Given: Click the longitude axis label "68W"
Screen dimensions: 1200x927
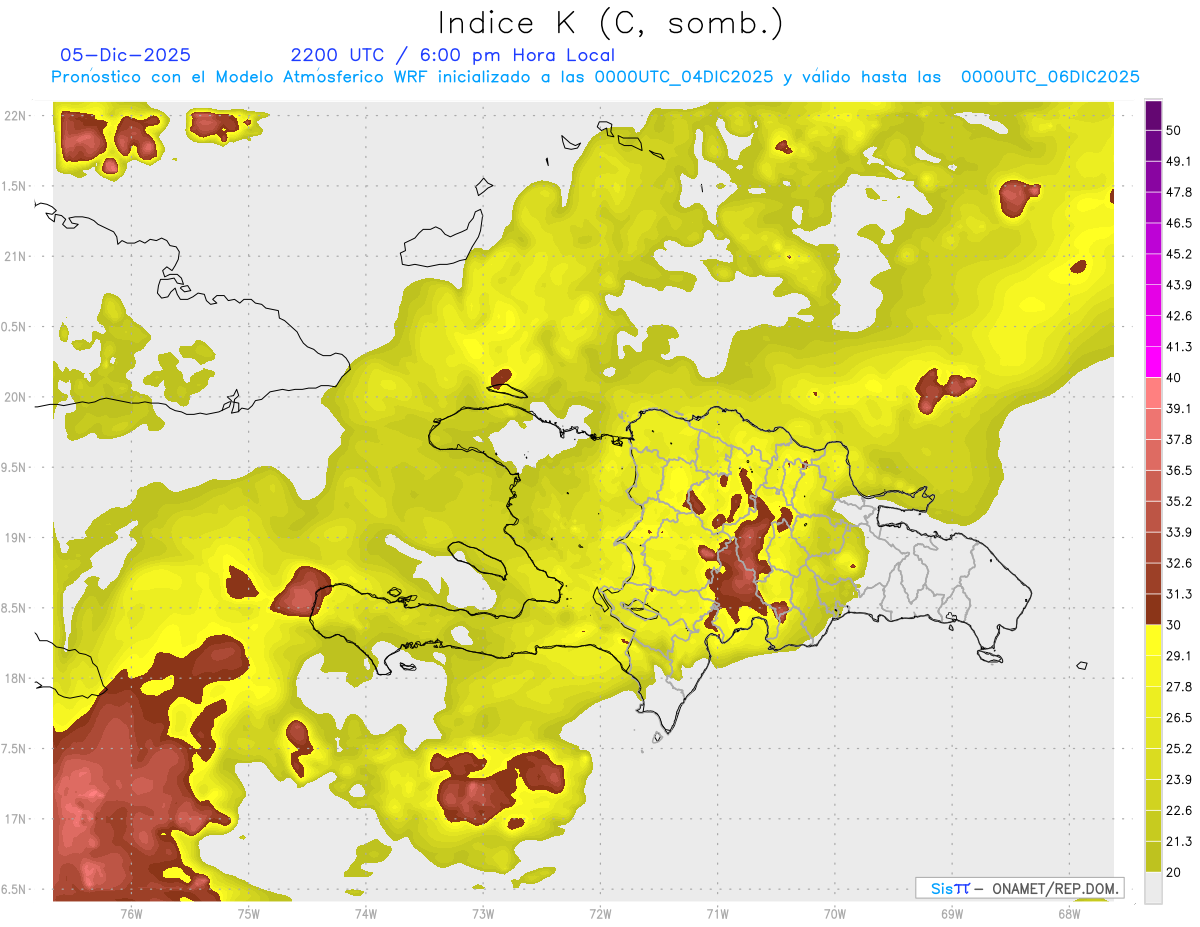Looking at the screenshot, I should [1069, 913].
